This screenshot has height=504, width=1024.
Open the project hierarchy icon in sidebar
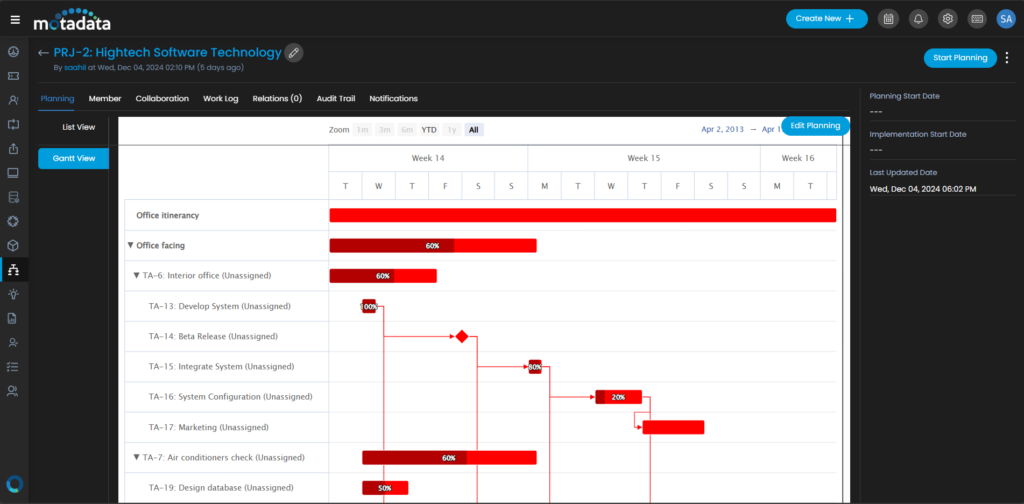click(14, 270)
